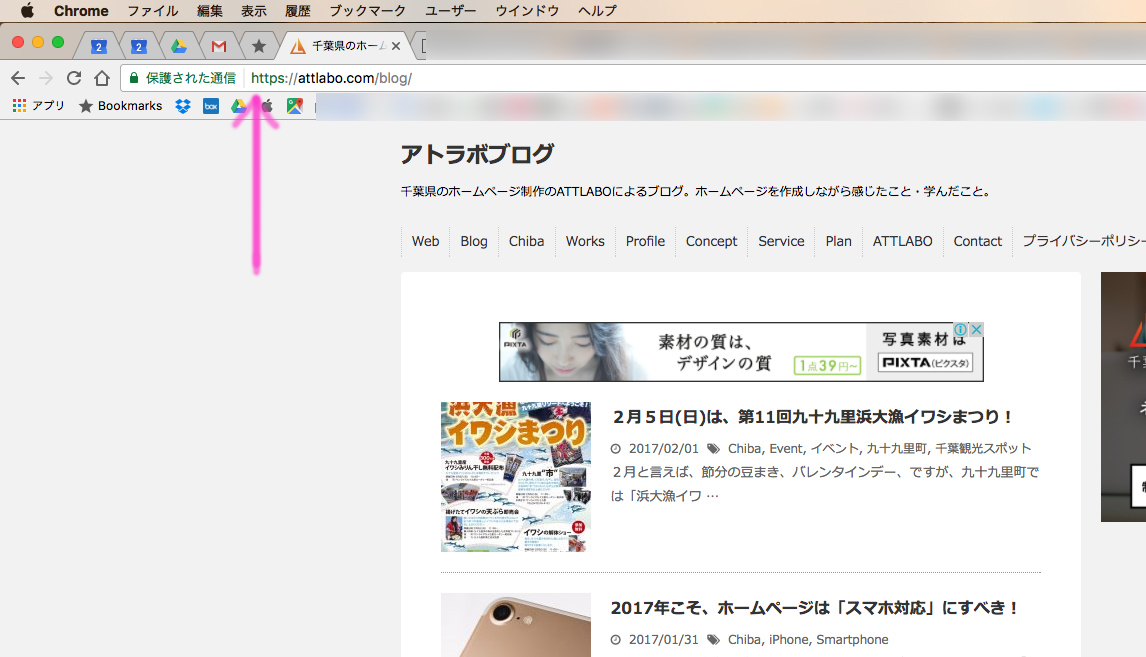Open the Plan navigation link
The height and width of the screenshot is (657, 1146).
838,241
